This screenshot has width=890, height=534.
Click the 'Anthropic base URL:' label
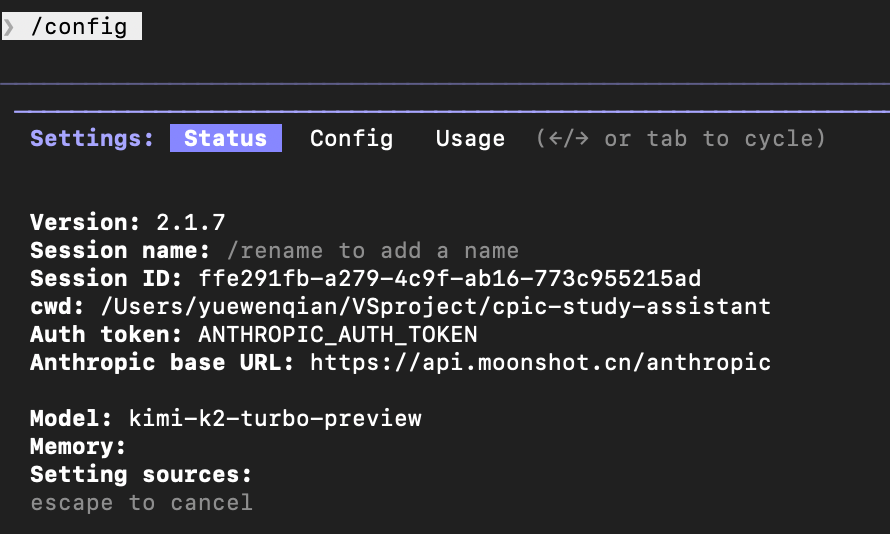(162, 362)
